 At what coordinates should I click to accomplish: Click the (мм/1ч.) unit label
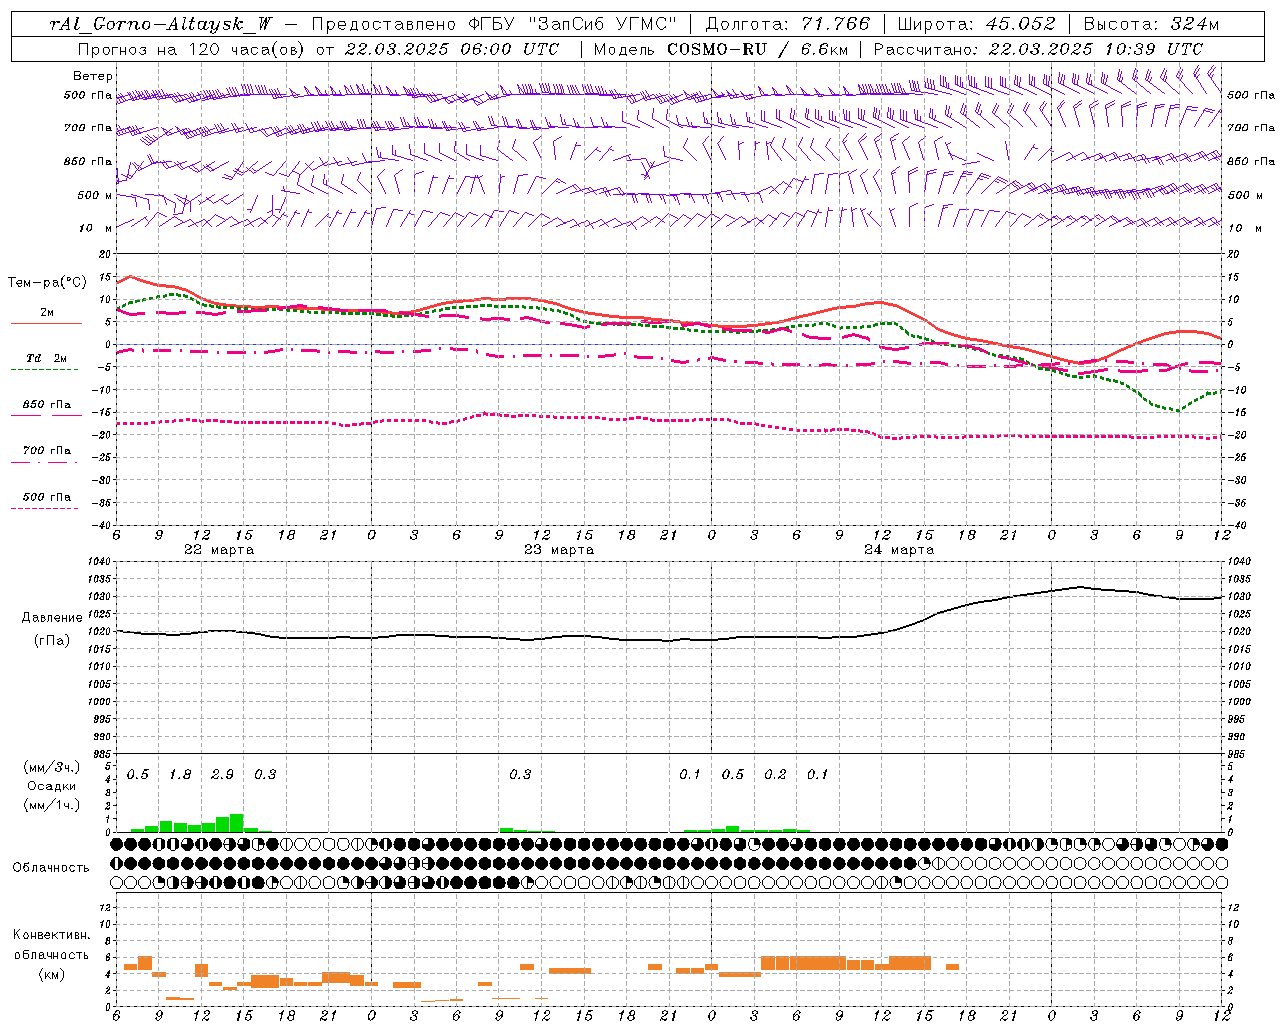tap(52, 804)
